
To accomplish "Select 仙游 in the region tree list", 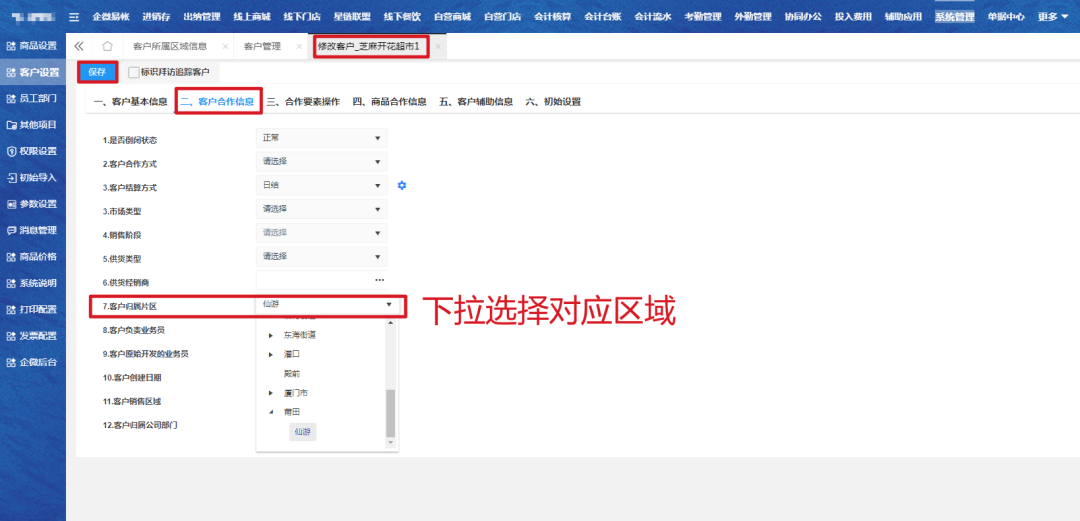I will pos(302,432).
